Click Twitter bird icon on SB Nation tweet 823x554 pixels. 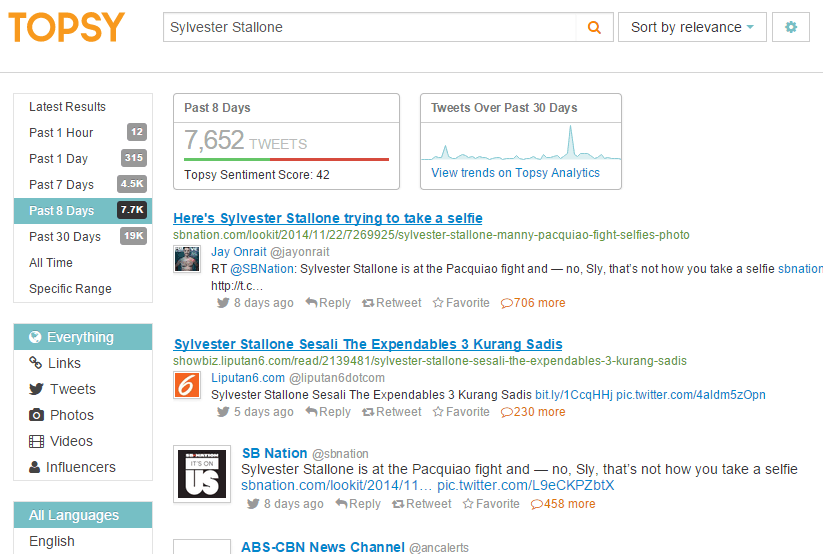point(253,504)
